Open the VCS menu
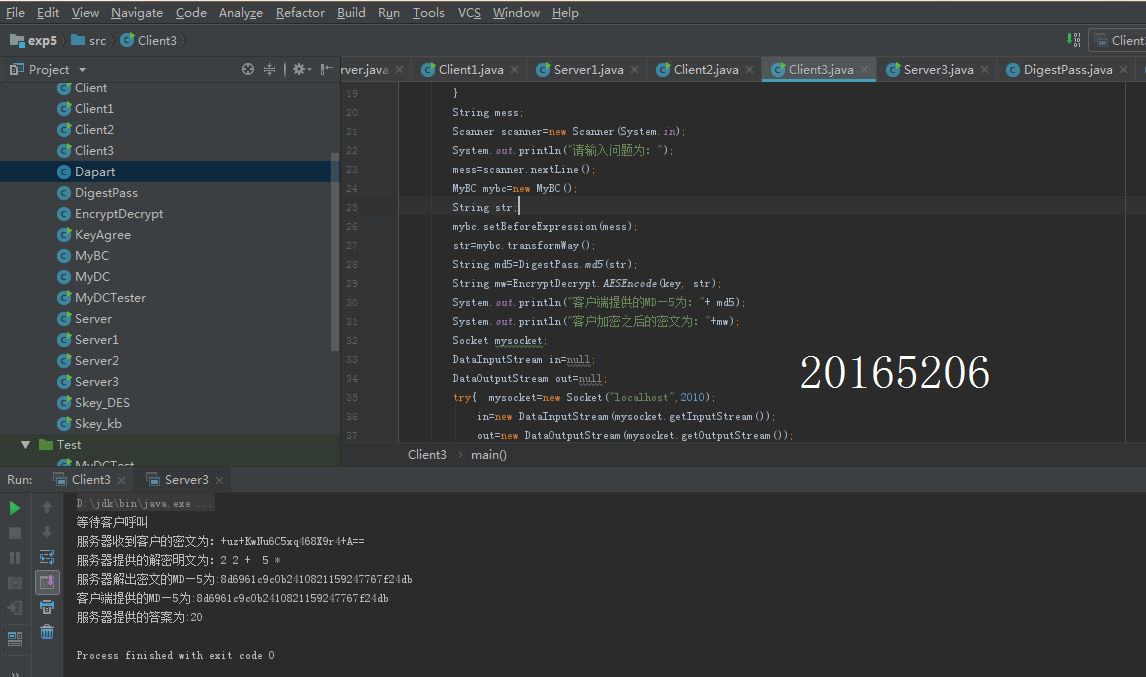Screen dimensions: 1146x677 pos(469,12)
